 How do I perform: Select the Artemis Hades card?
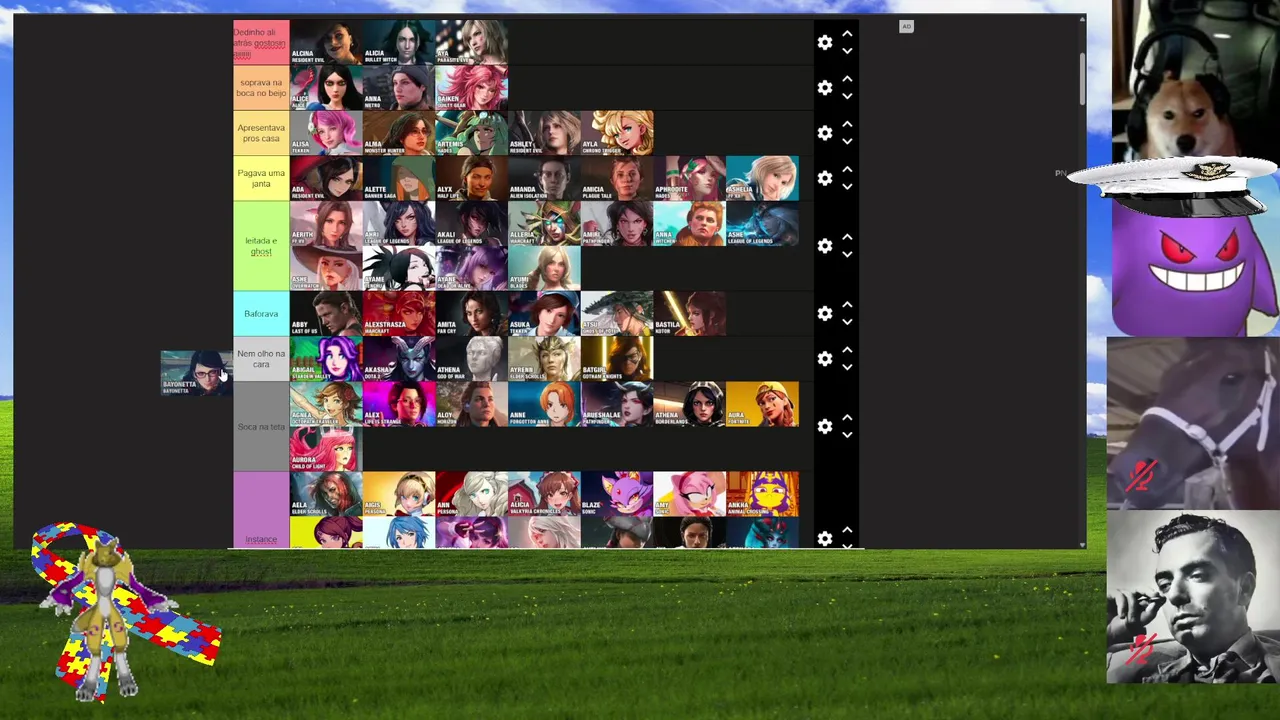coord(472,133)
